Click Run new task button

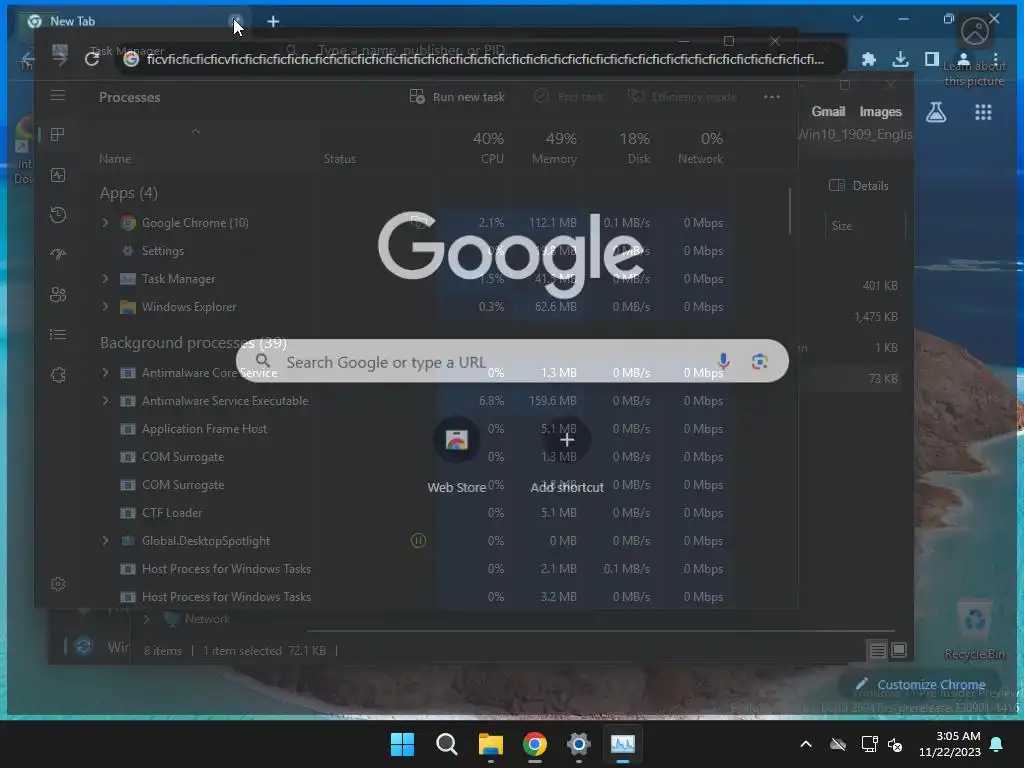[x=456, y=97]
